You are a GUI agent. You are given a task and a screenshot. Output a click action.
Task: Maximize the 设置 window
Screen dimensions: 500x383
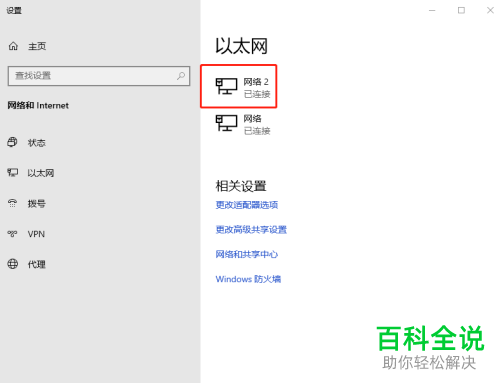[x=461, y=11]
